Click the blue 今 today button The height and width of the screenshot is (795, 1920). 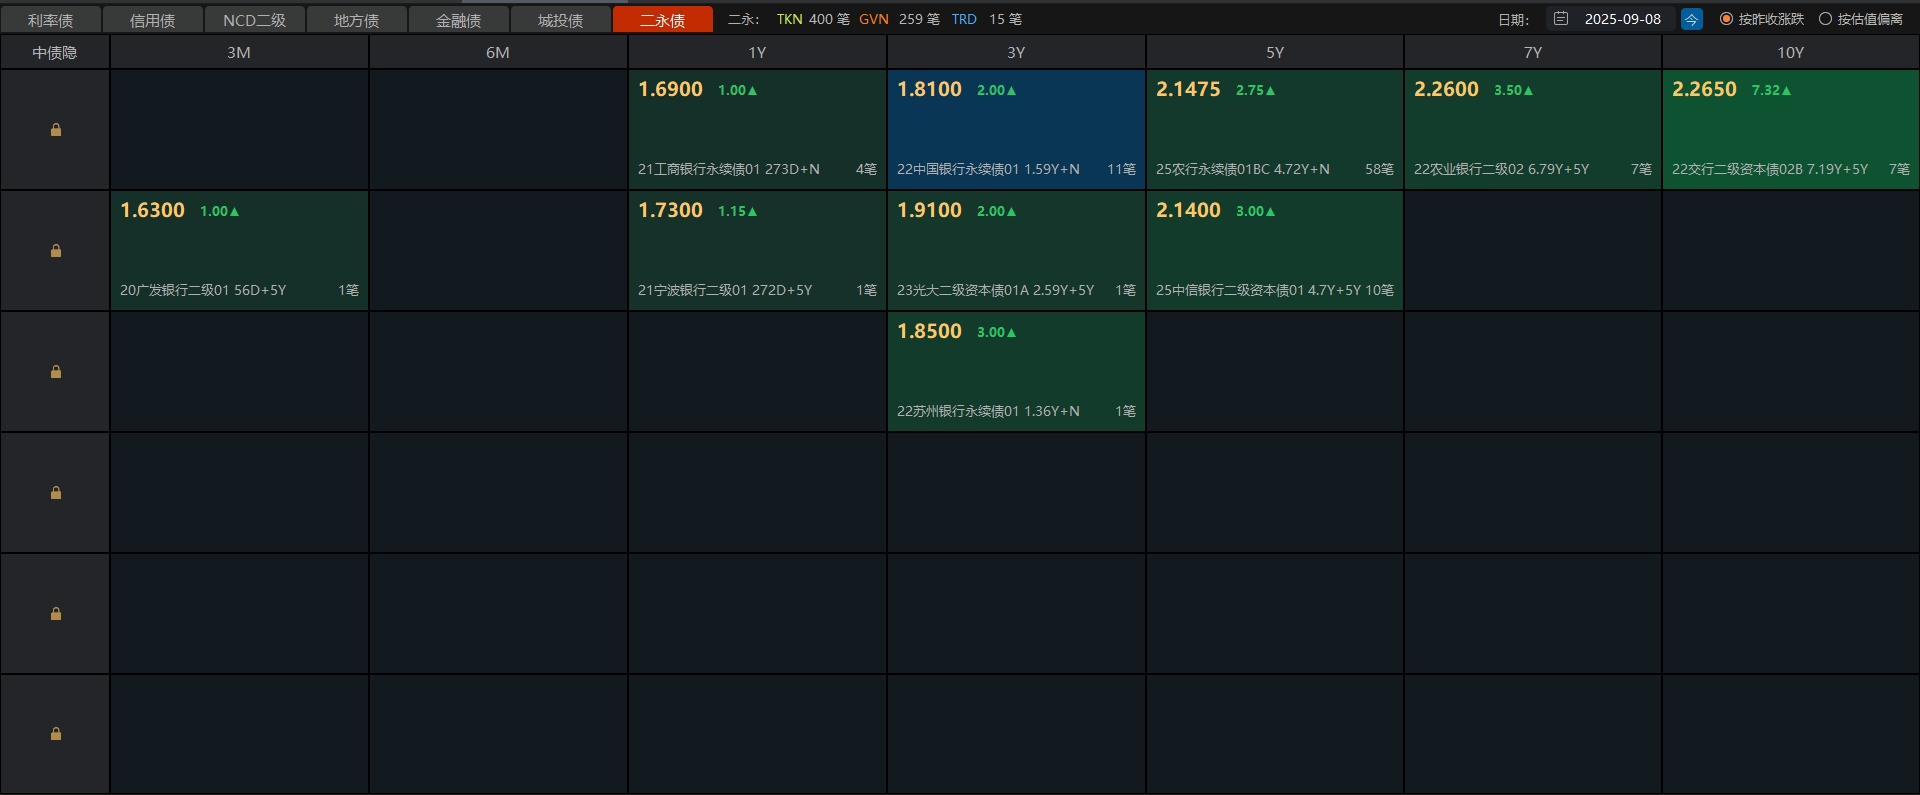[1691, 19]
